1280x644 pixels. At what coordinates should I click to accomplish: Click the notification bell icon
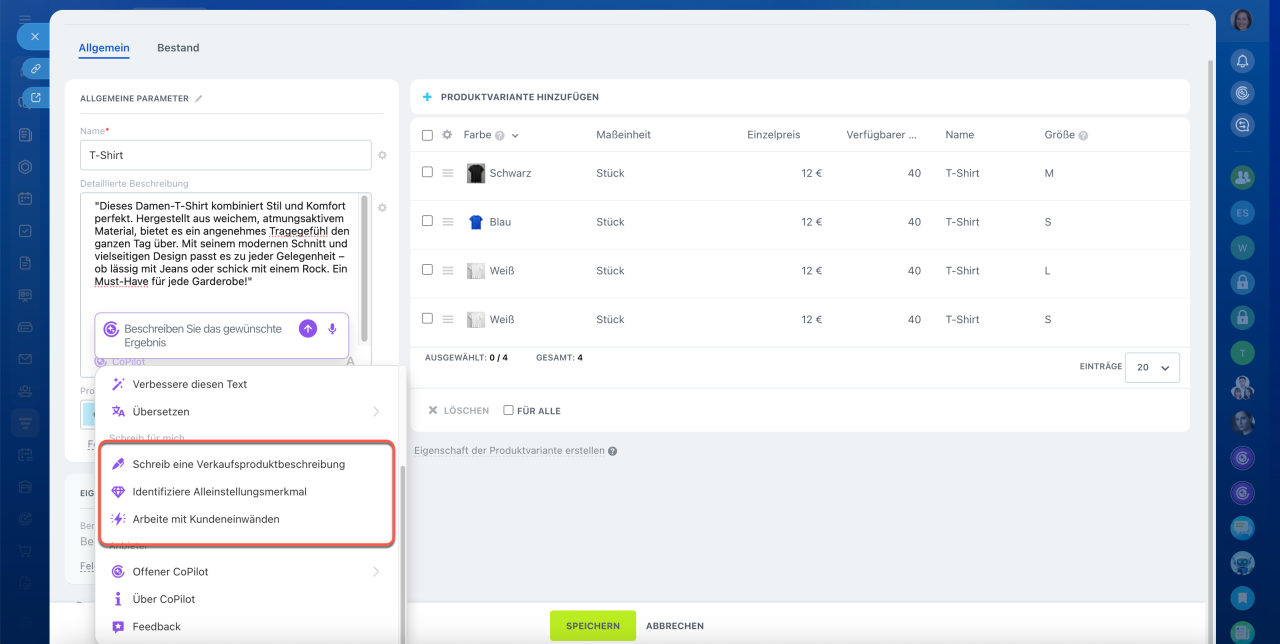click(x=1242, y=61)
